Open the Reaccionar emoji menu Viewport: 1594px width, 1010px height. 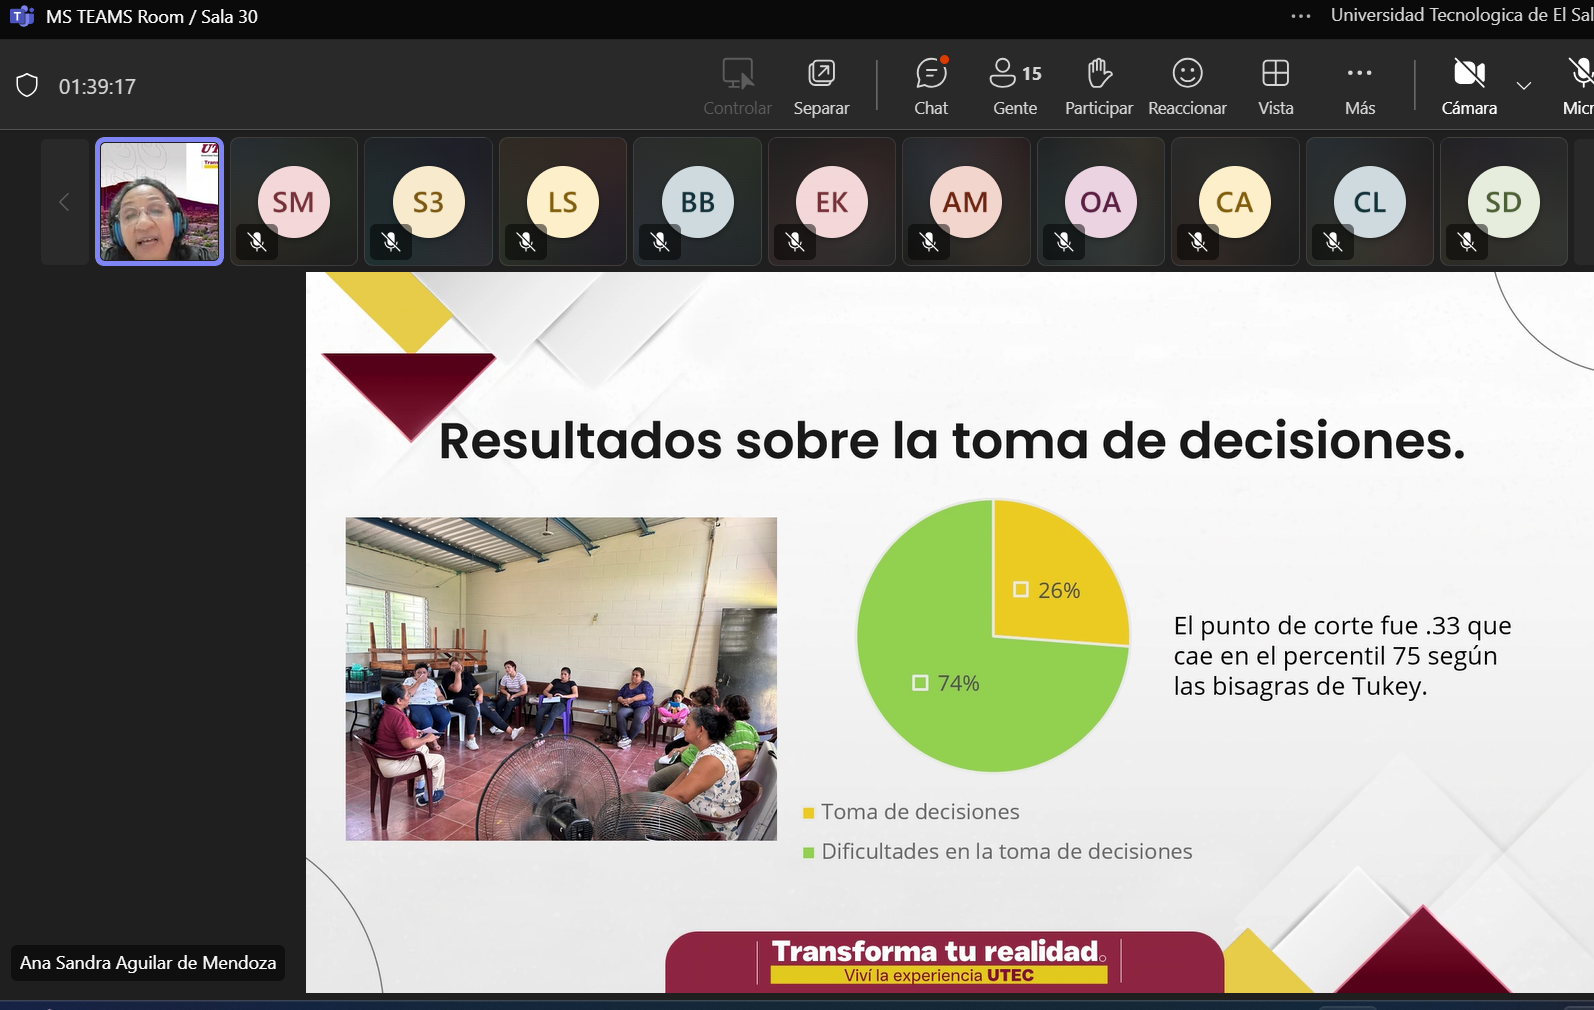pos(1187,86)
